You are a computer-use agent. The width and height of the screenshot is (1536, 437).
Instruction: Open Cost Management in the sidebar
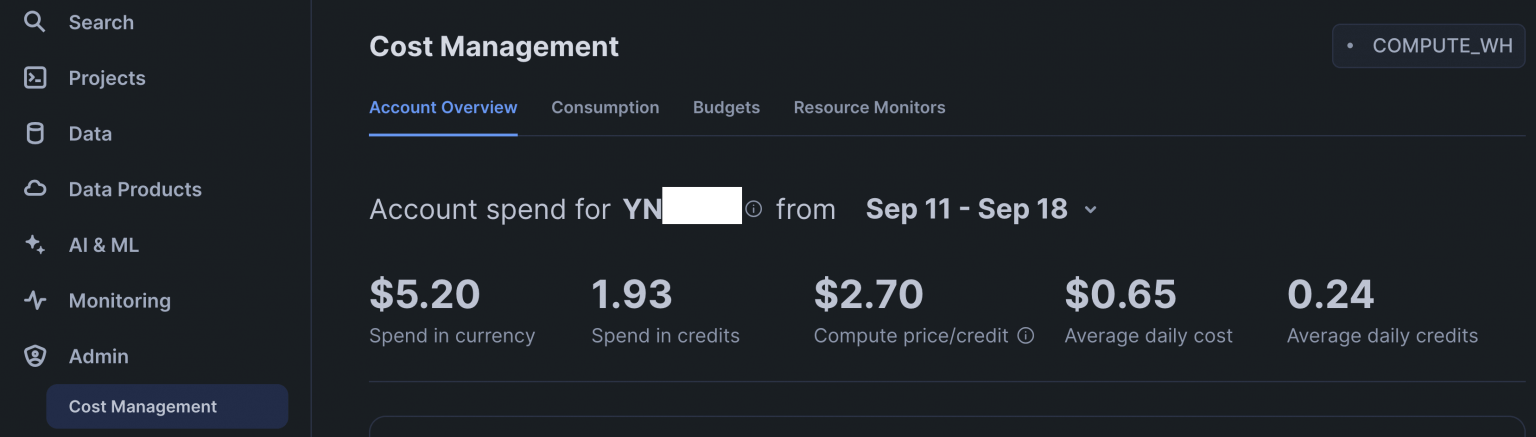143,406
